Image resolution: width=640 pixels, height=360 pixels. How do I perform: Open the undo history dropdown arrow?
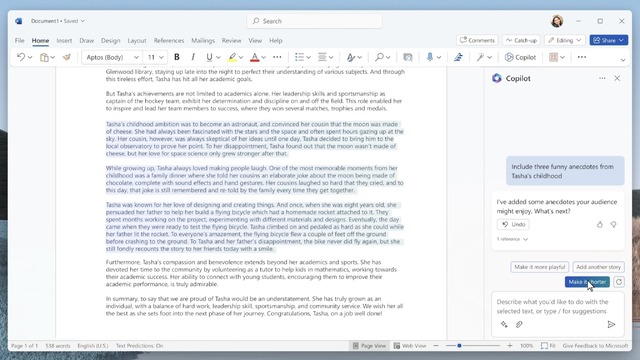pyautogui.click(x=30, y=58)
